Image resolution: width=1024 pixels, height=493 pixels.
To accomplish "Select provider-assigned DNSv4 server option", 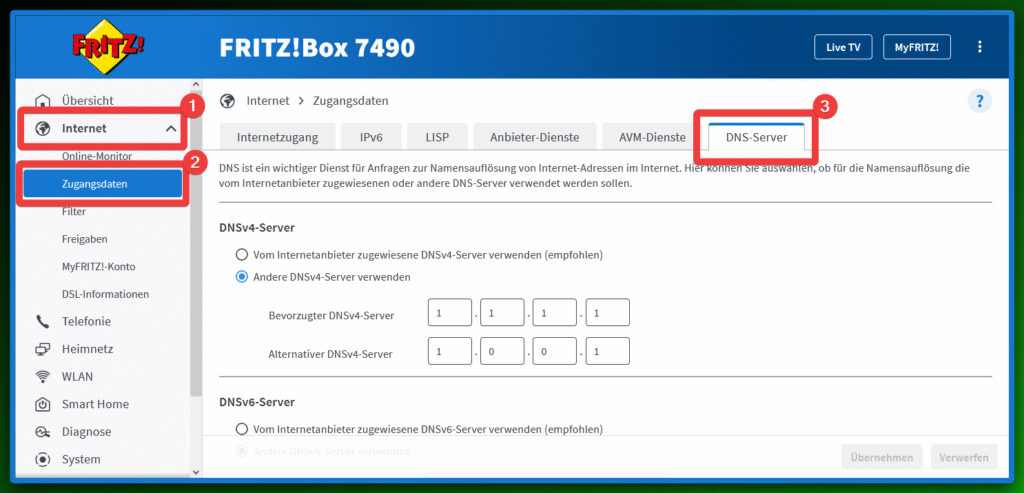I will (241, 255).
